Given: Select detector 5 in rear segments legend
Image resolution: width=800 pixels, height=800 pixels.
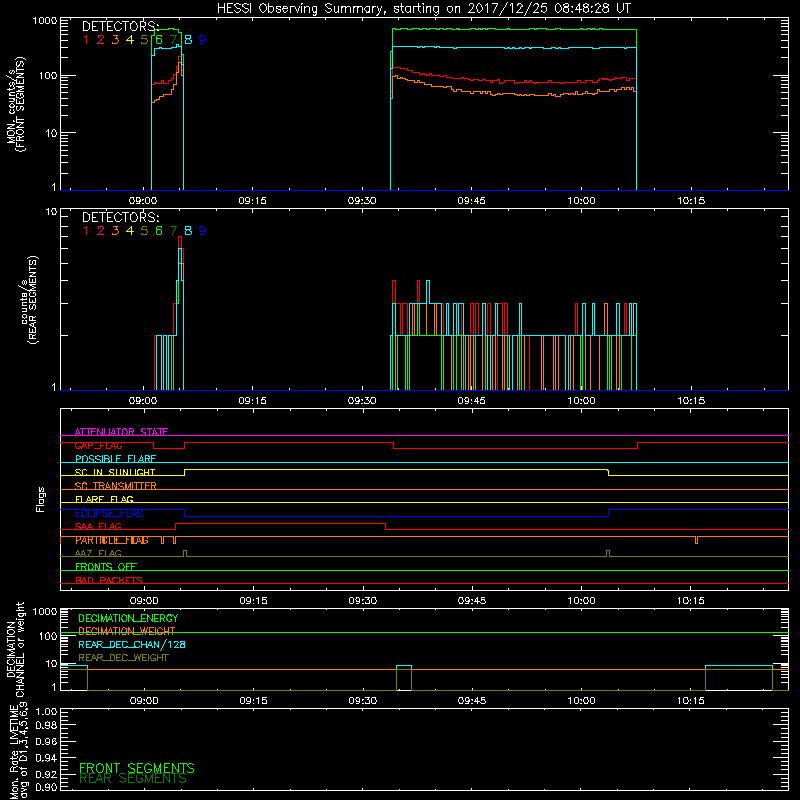Looking at the screenshot, I should tap(144, 231).
